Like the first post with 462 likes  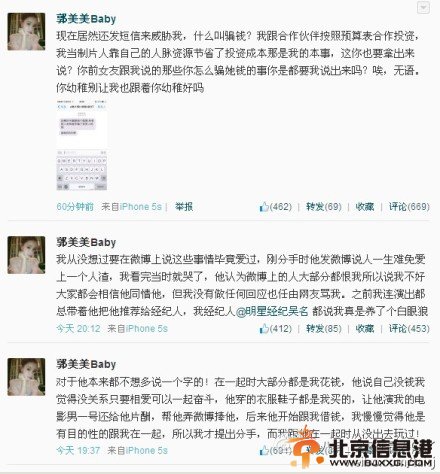pos(275,207)
